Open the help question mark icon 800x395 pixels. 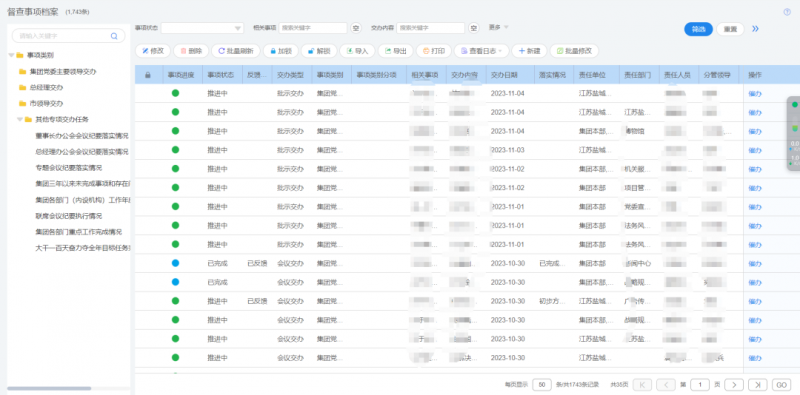[x=787, y=12]
